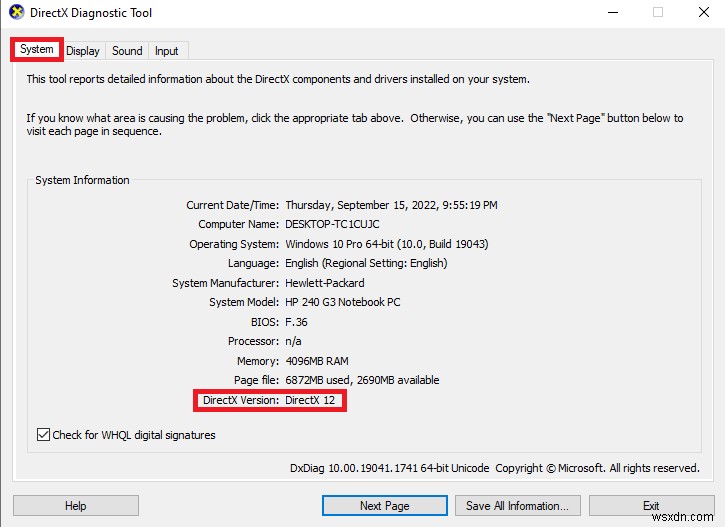
Task: Minimize the DirectX Diagnostic Tool window
Action: 613,12
